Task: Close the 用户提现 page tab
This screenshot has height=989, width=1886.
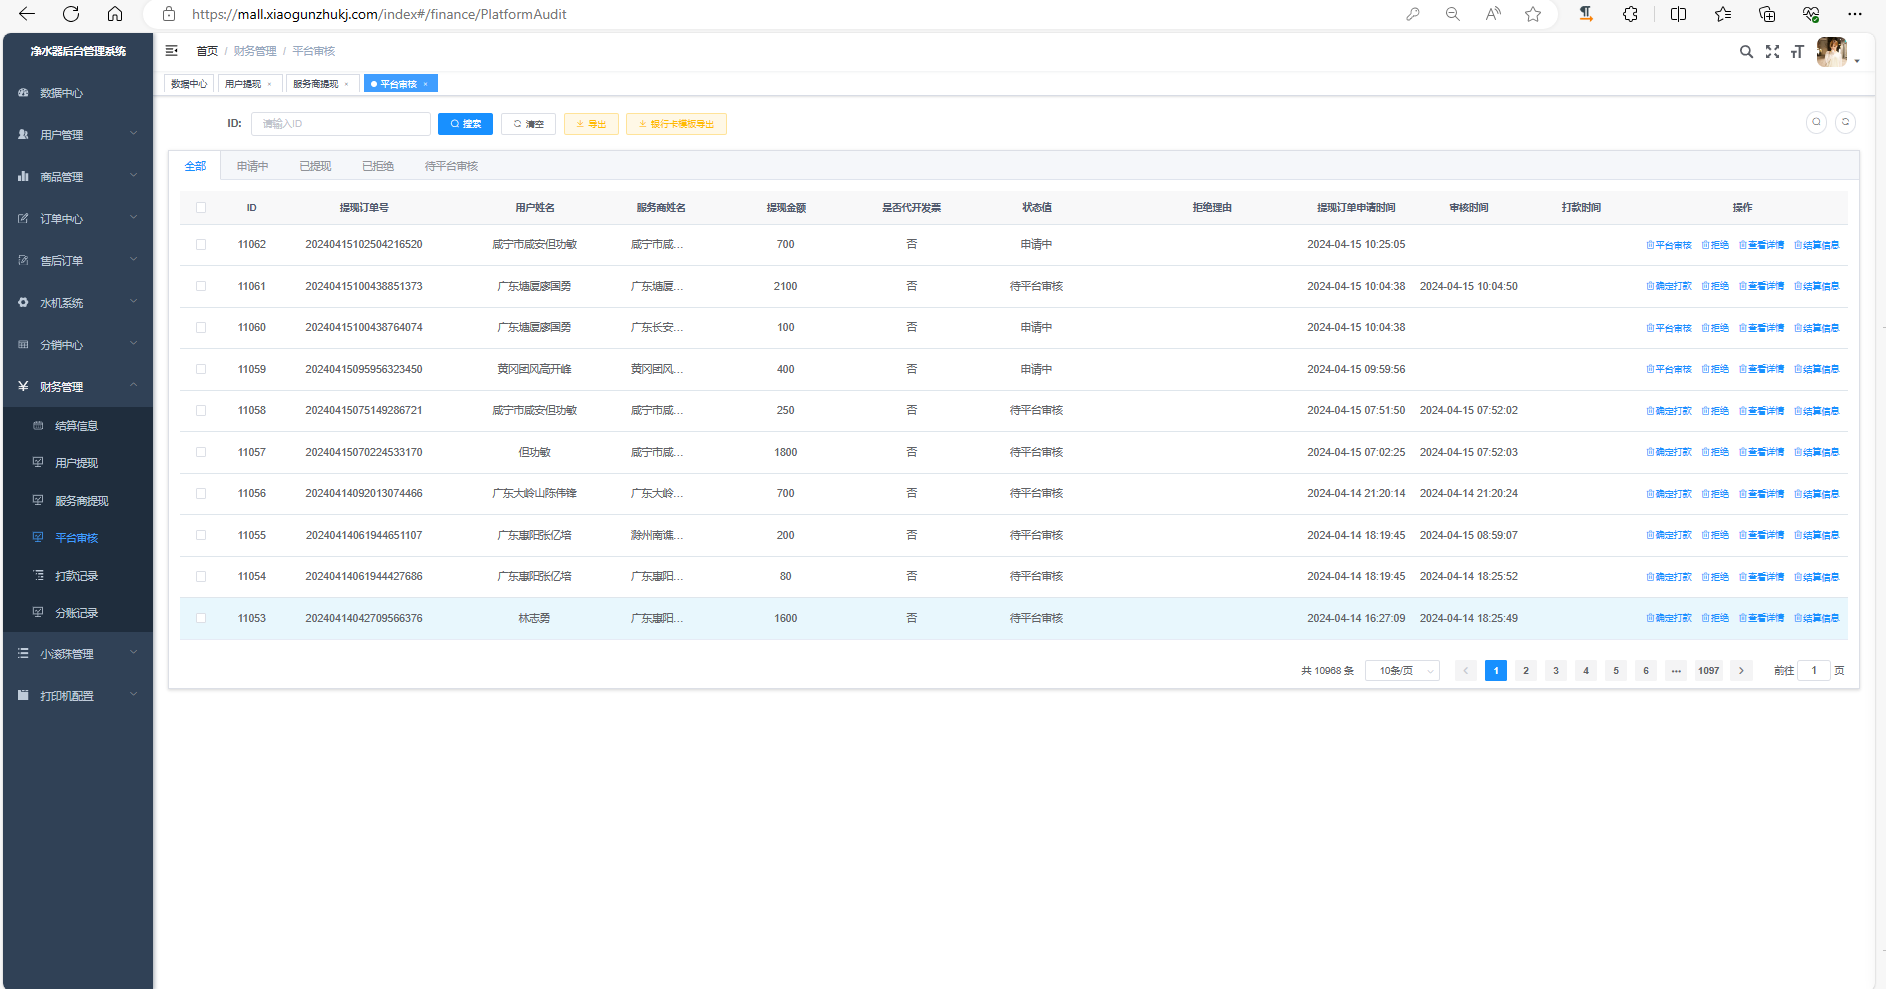Action: 269,84
